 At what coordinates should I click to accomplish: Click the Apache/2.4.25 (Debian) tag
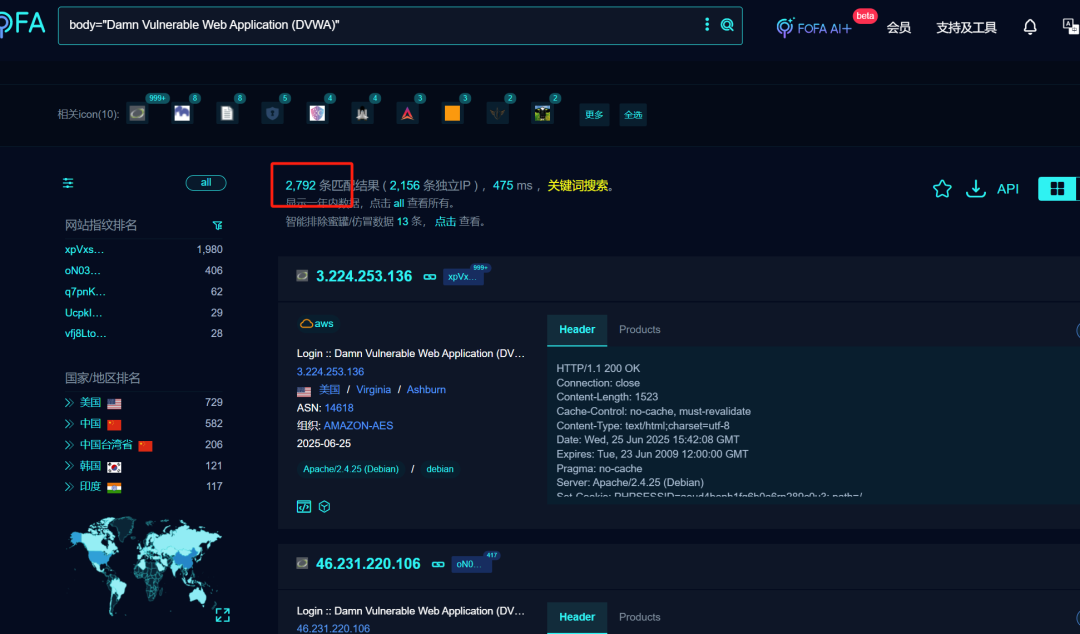pos(351,469)
